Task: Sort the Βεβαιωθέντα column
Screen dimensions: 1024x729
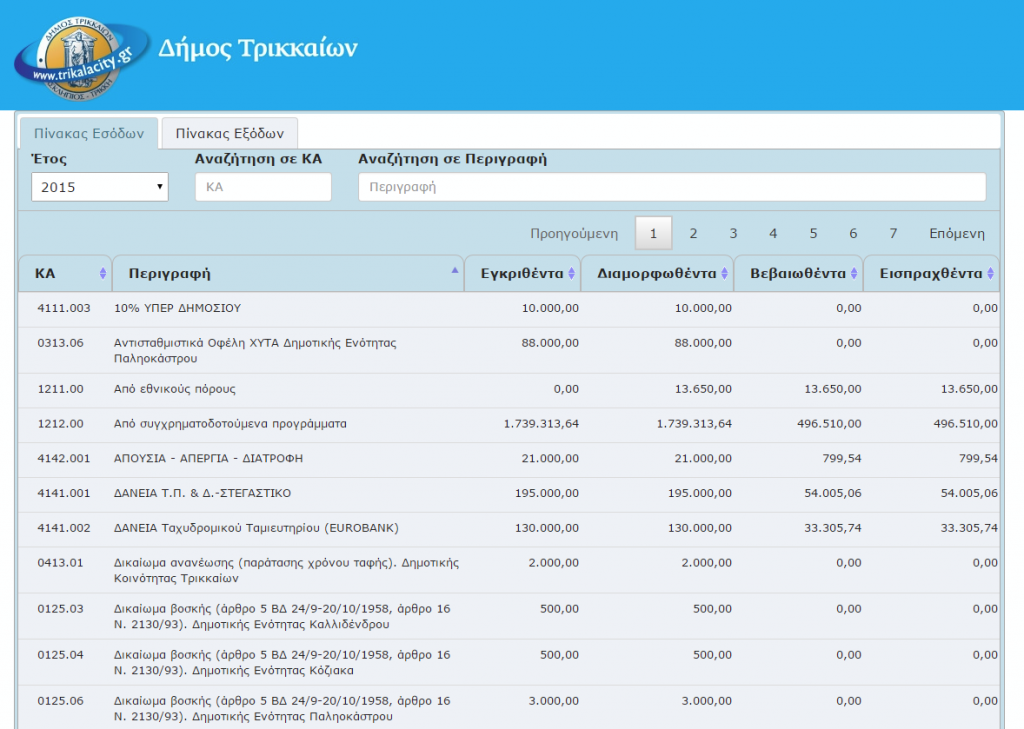Action: (855, 274)
